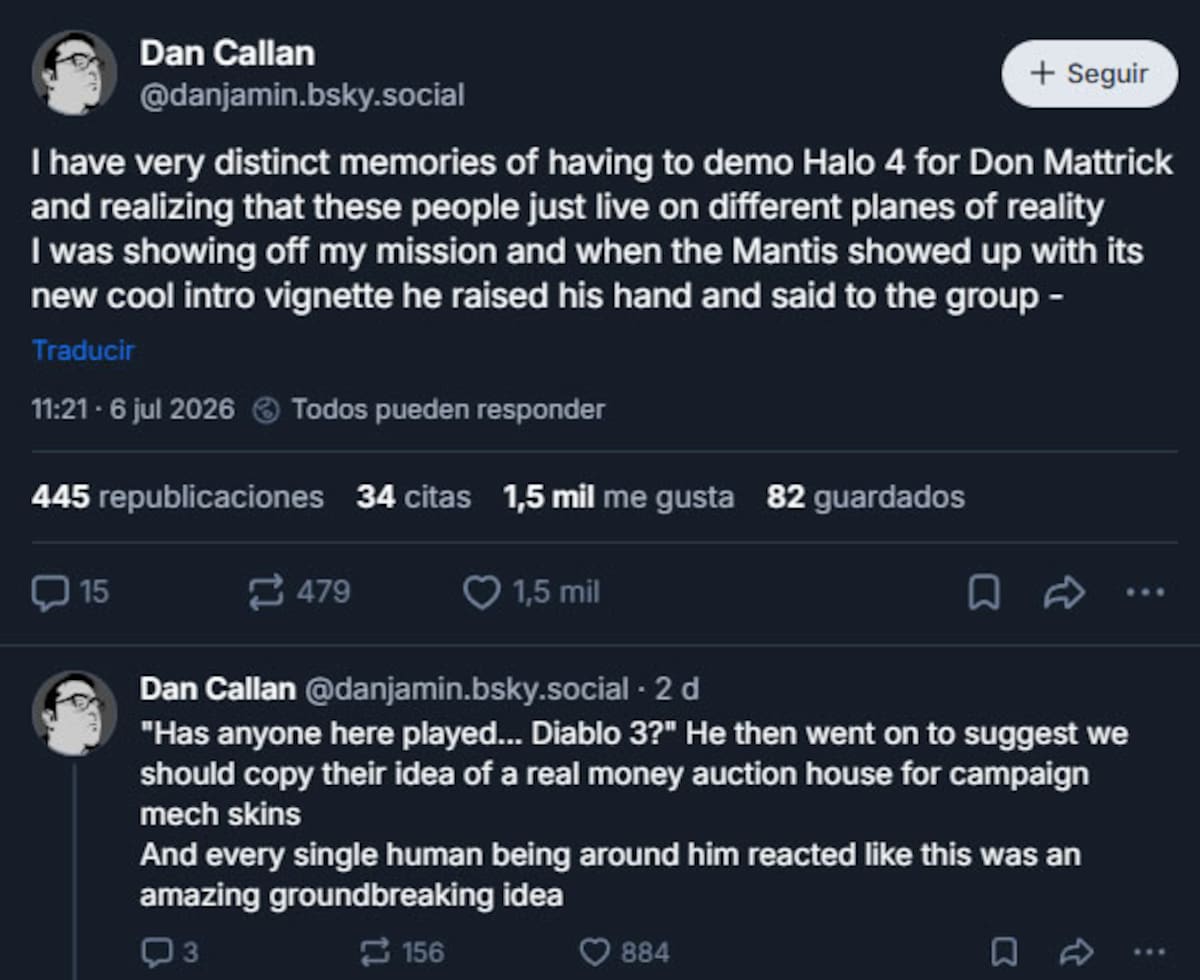This screenshot has height=980, width=1200.
Task: Open Dan Callan's avatar on main post
Action: point(74,72)
